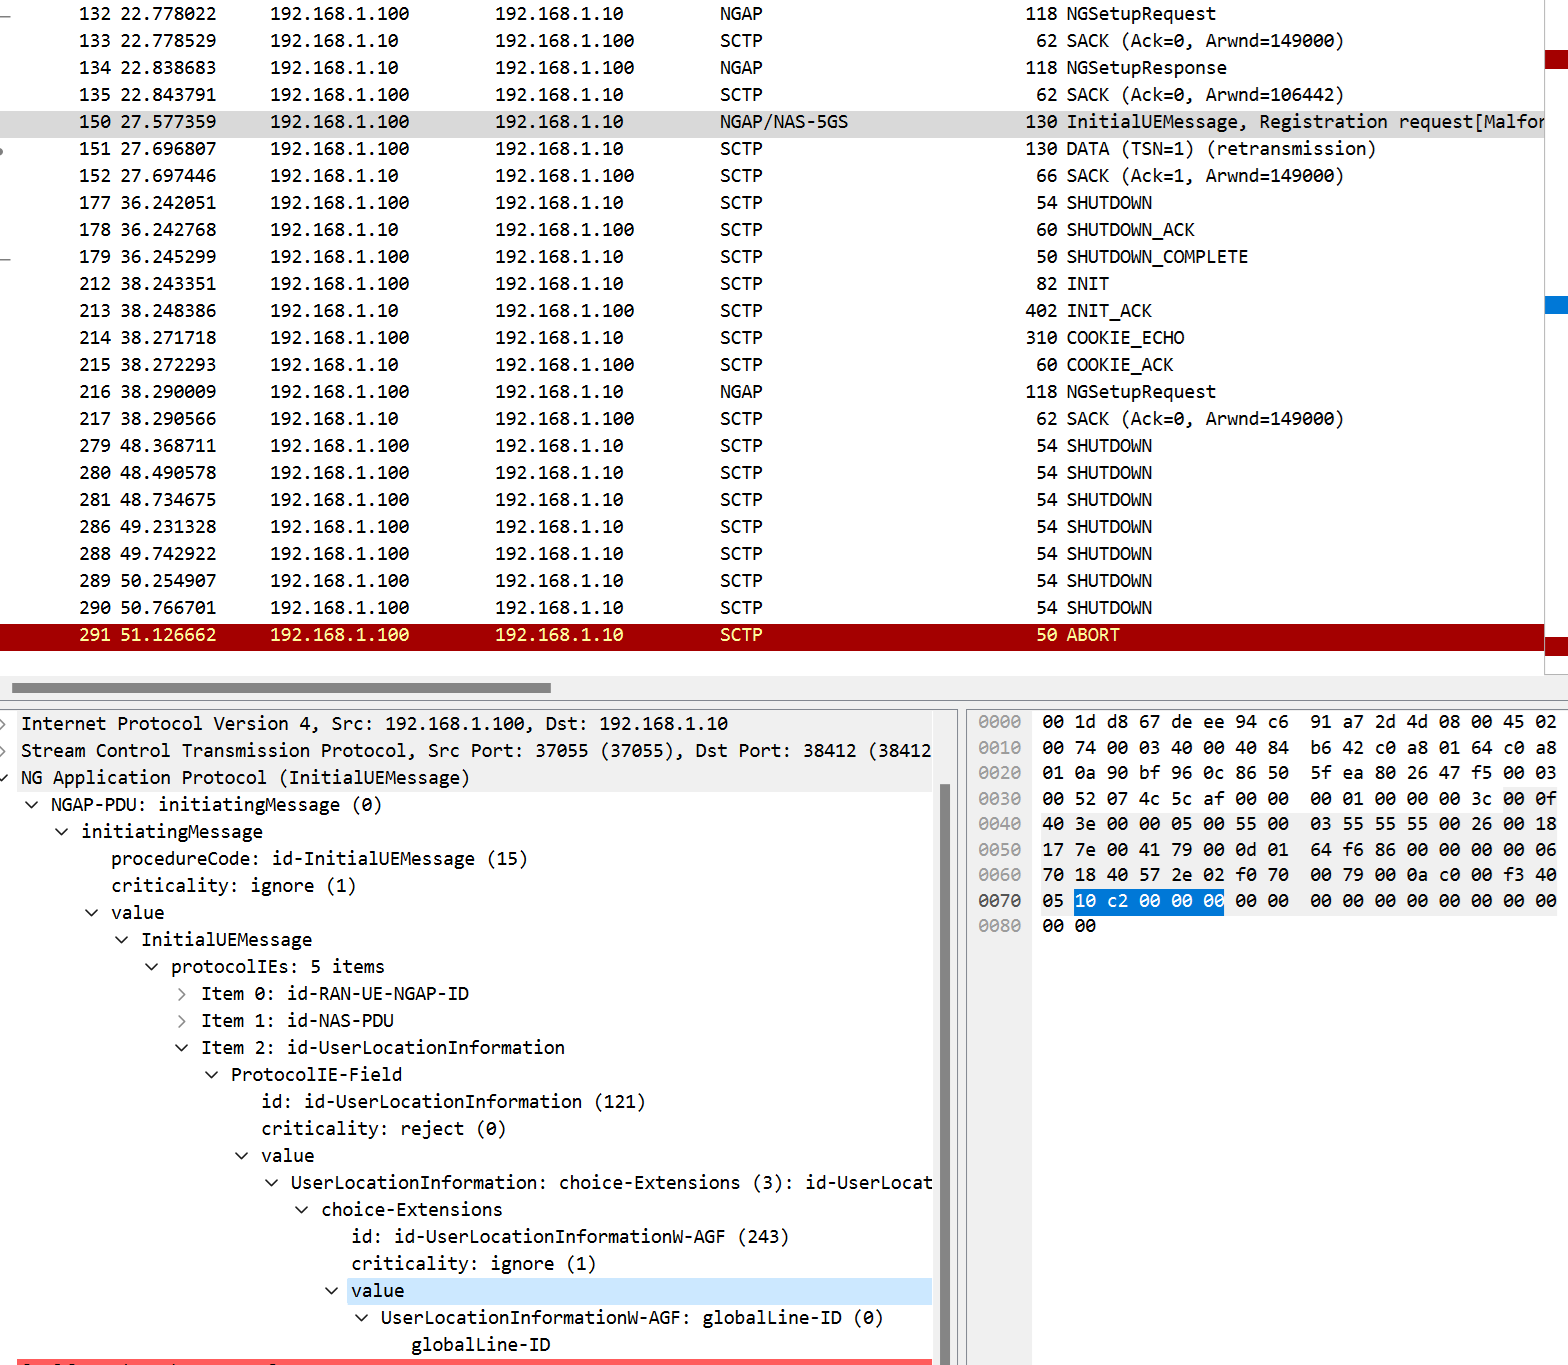The image size is (1568, 1365).
Task: Collapse Item 2 id-UserLocationInformation
Action: pyautogui.click(x=181, y=1048)
